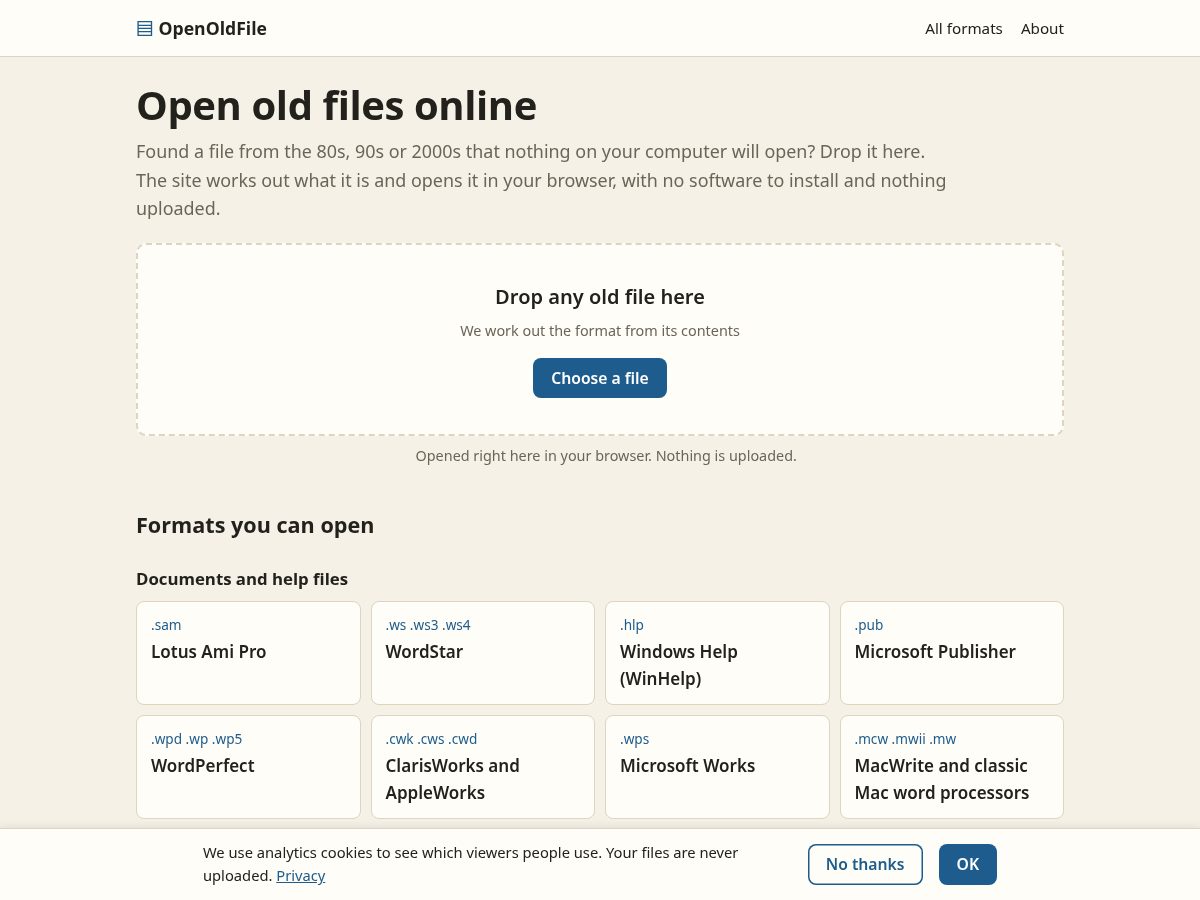Decline cookies with No thanks
1200x900 pixels.
point(865,864)
